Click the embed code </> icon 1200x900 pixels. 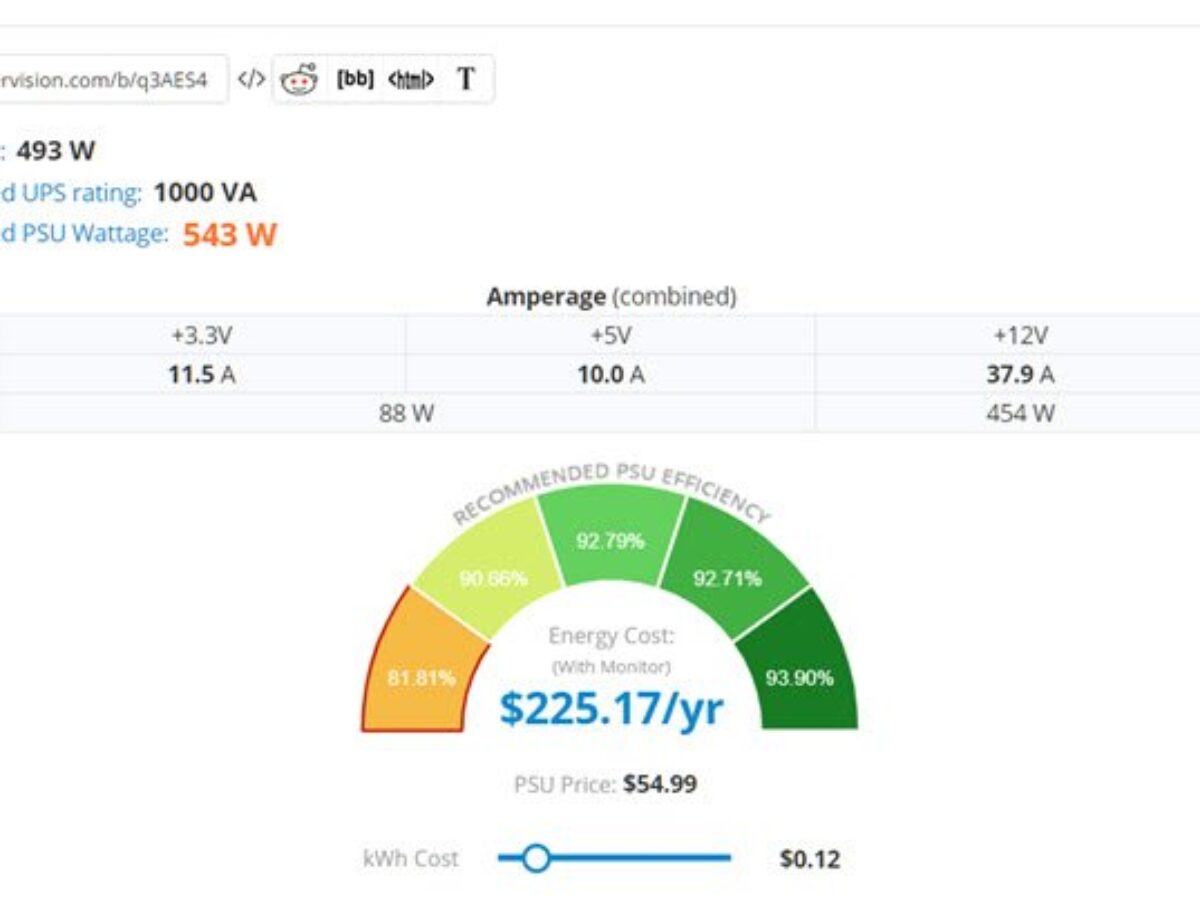(x=252, y=80)
